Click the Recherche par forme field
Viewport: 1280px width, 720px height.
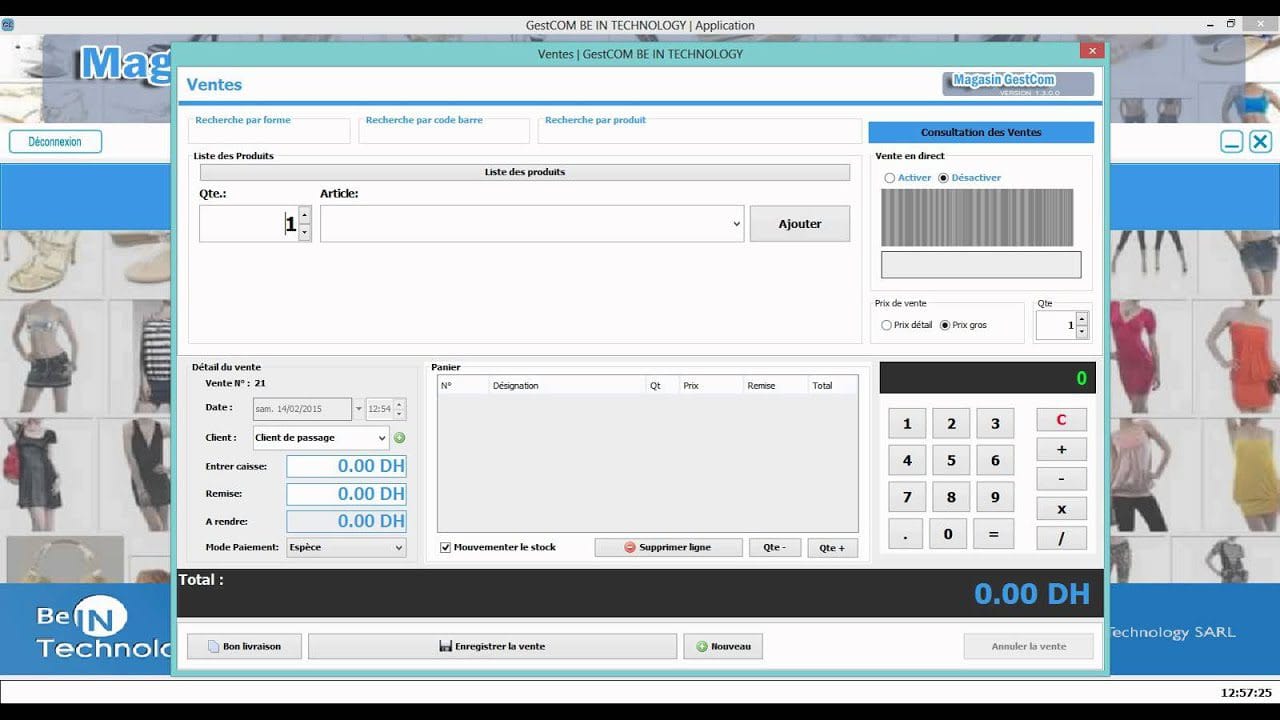coord(269,131)
